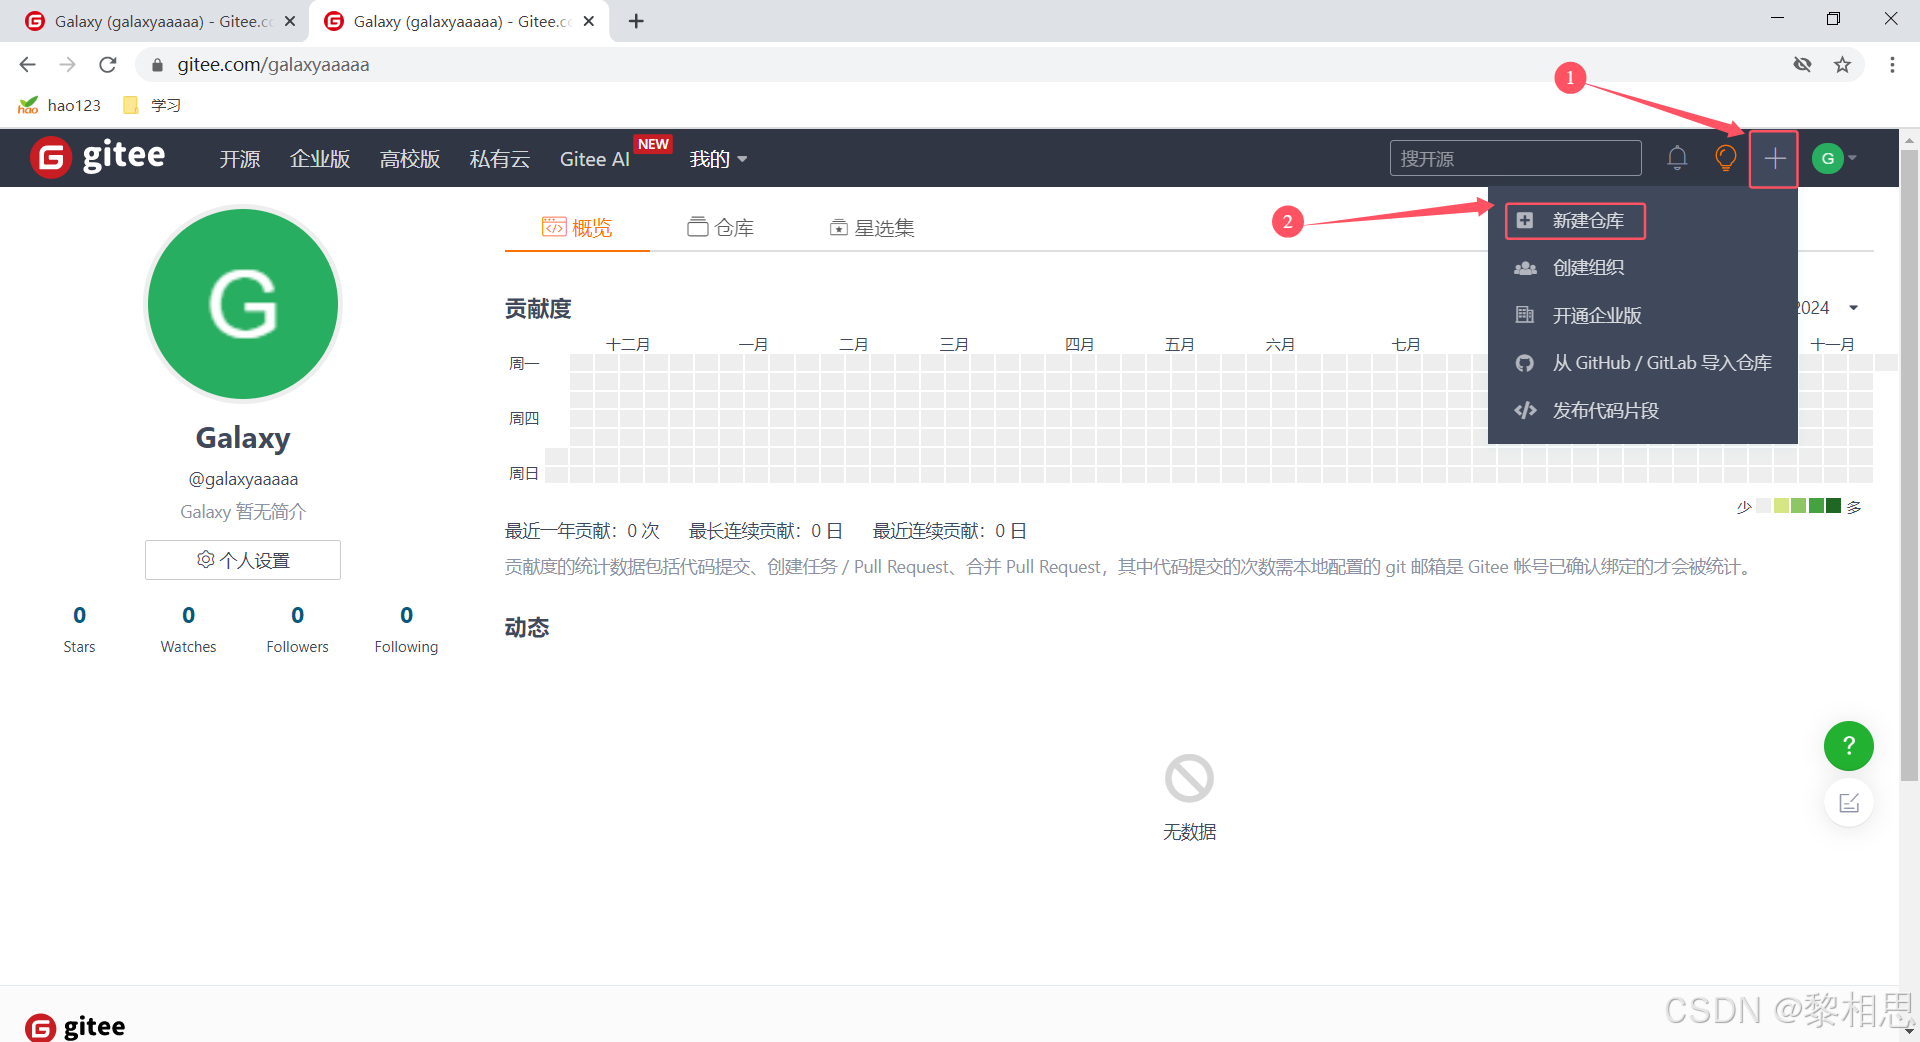Open the Watches count link
1920x1042 pixels.
pyautogui.click(x=188, y=629)
